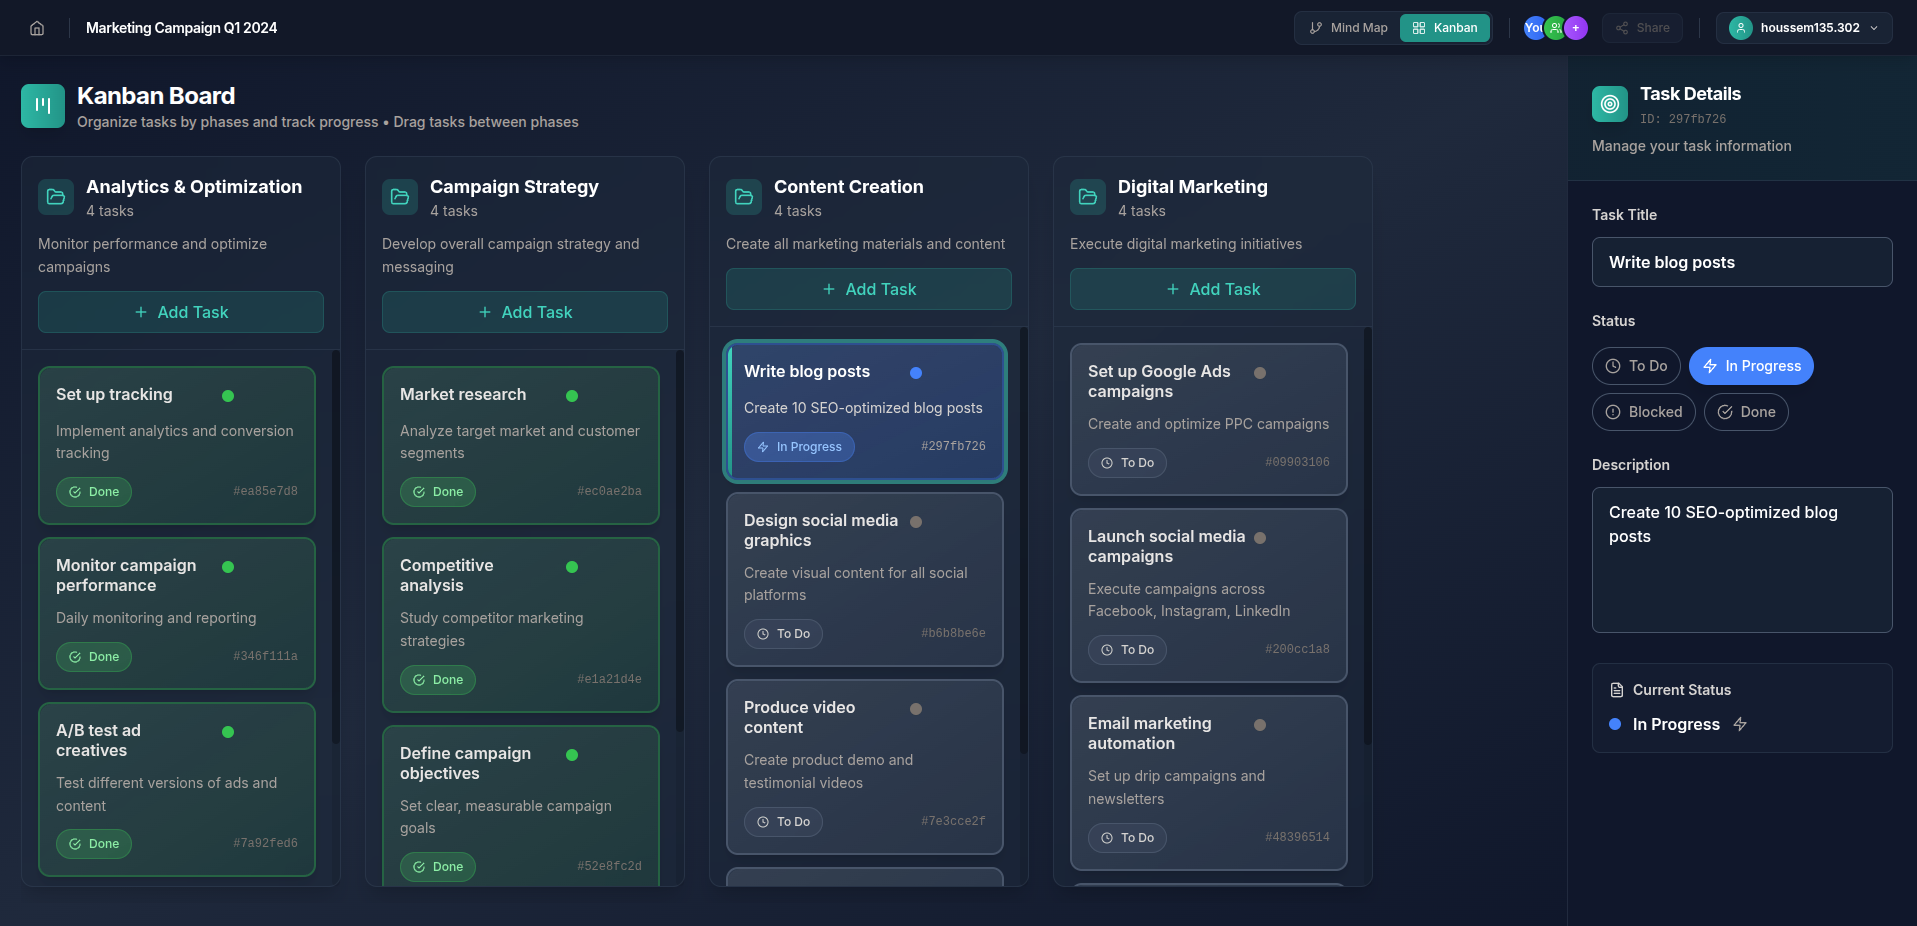Switch to Mind Map view

(x=1348, y=28)
